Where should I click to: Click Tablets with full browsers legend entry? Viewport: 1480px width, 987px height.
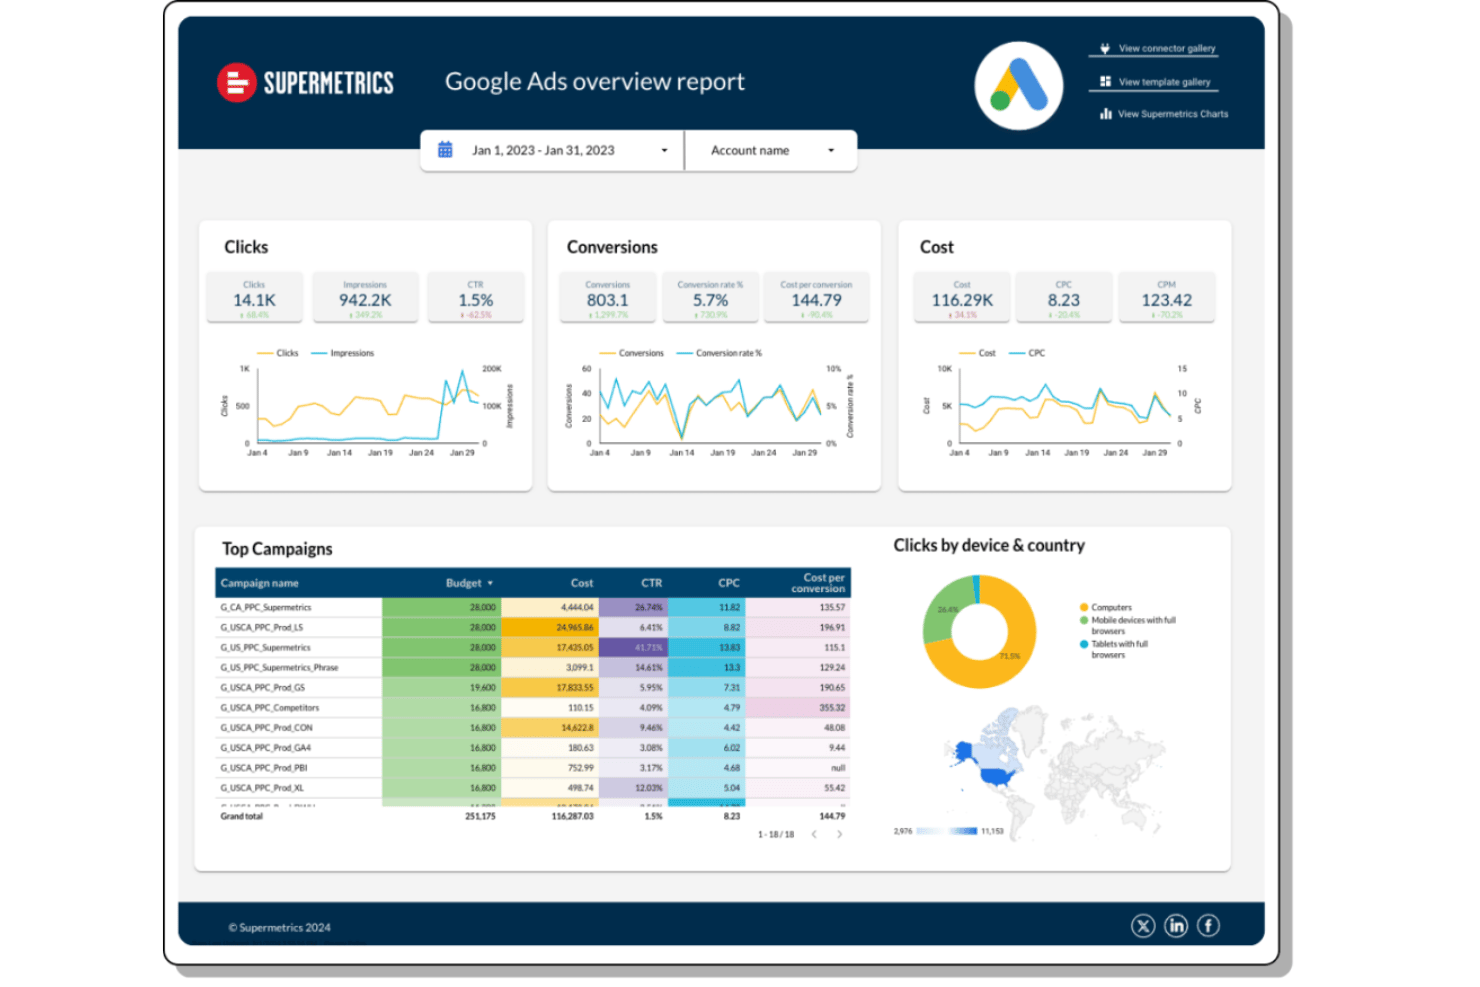pos(1113,649)
